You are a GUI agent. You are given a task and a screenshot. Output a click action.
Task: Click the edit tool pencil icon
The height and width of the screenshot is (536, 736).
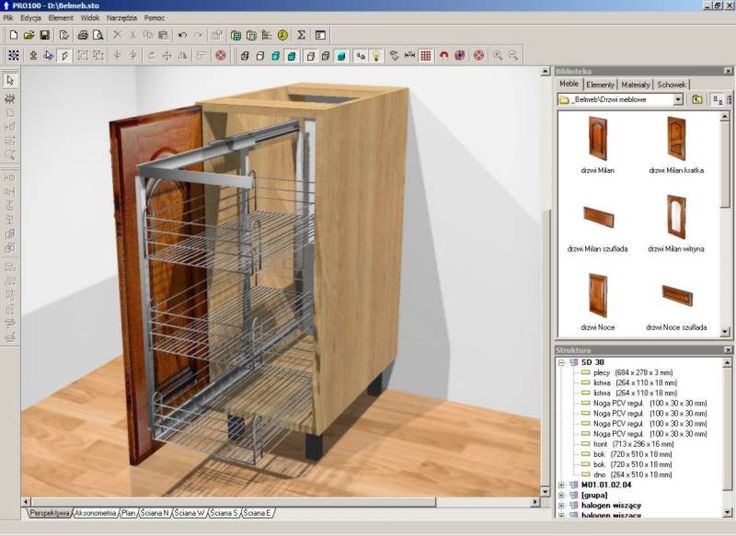[64, 55]
